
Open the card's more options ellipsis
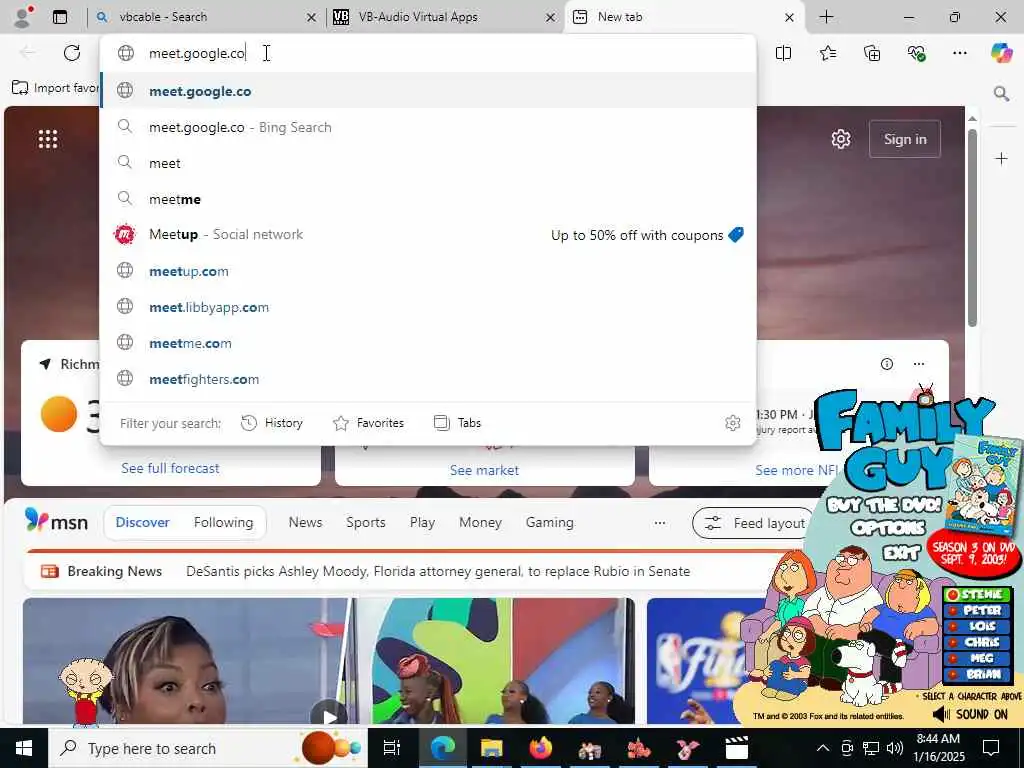pyautogui.click(x=919, y=364)
